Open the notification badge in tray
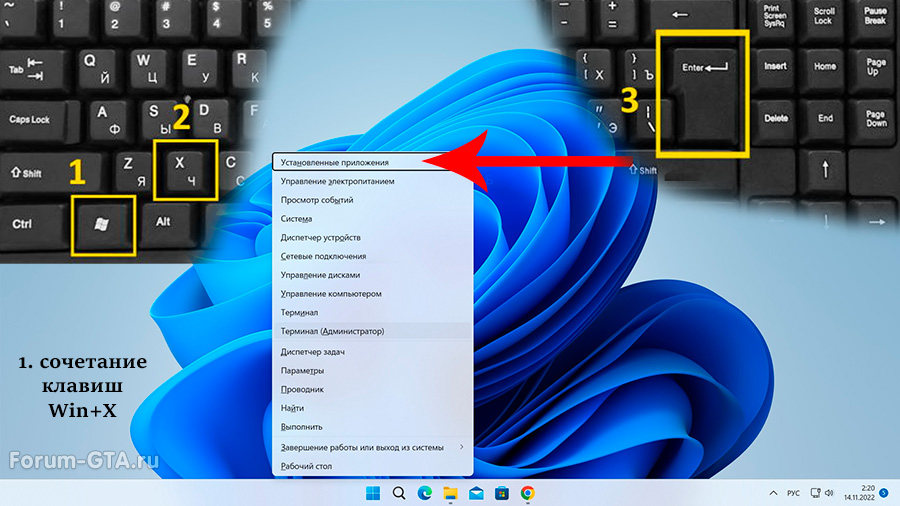This screenshot has height=506, width=900. (x=885, y=493)
